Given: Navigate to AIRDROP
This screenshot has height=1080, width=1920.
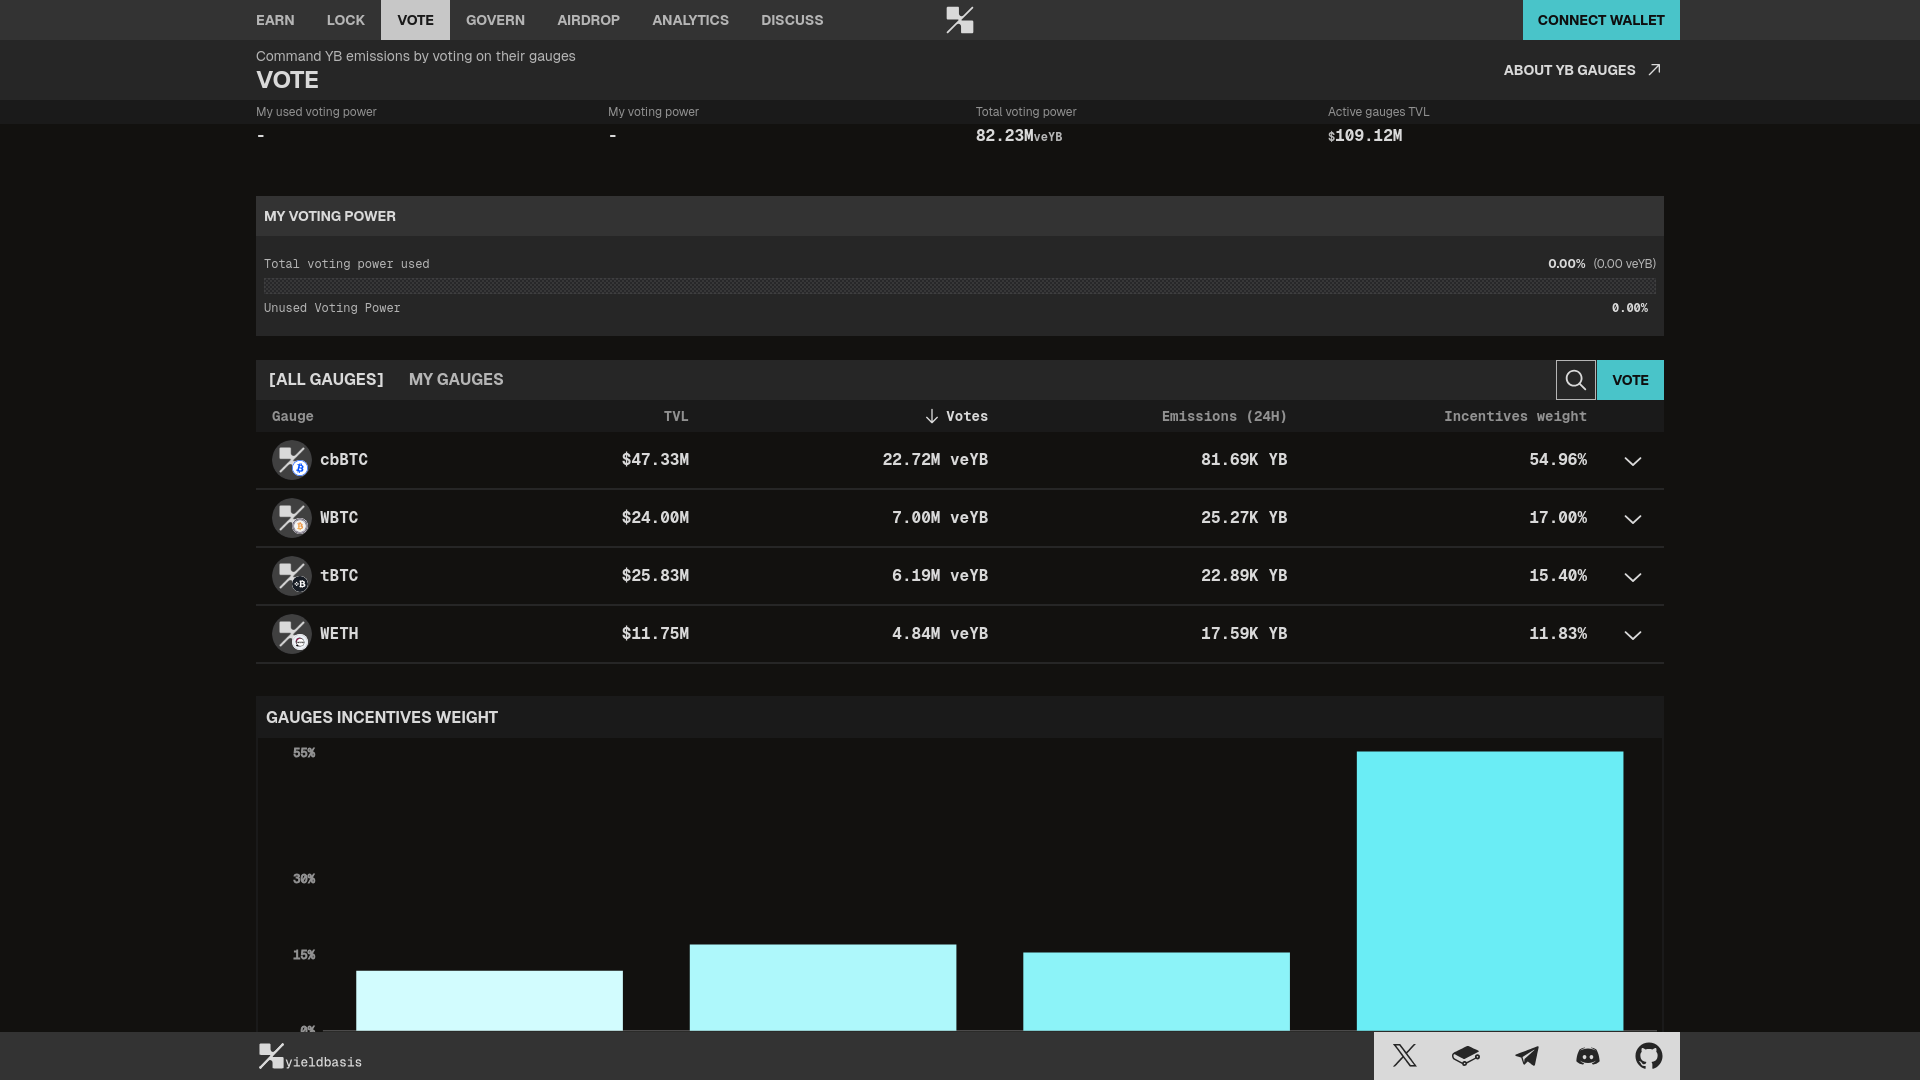Looking at the screenshot, I should [588, 20].
